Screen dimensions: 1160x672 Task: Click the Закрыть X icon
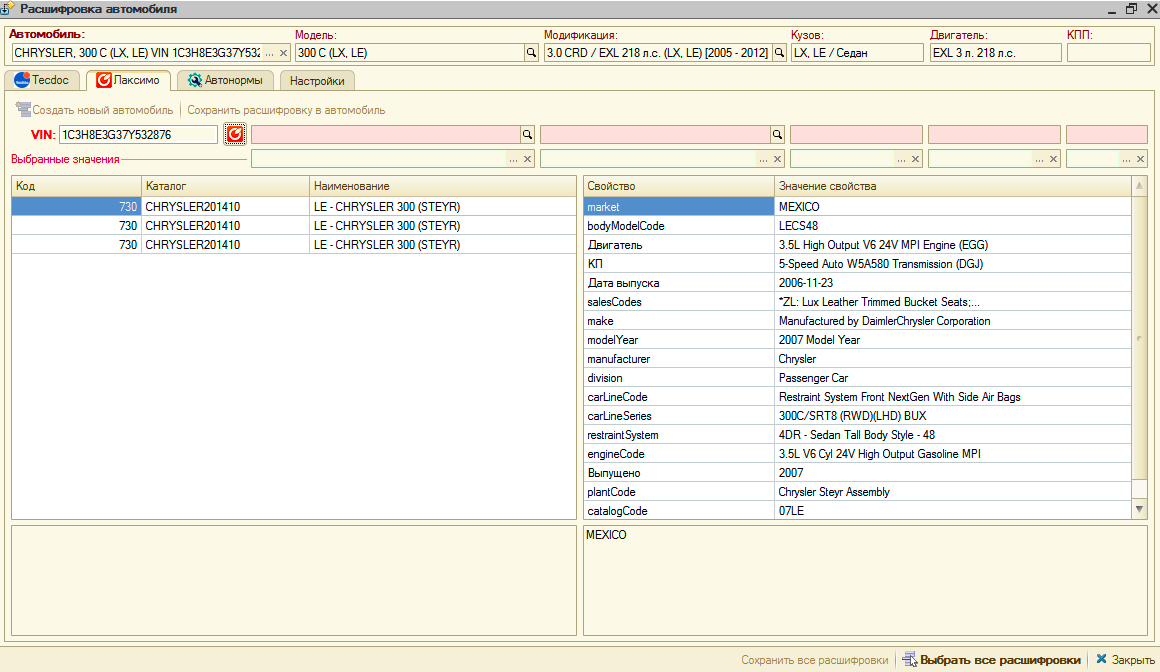1101,659
